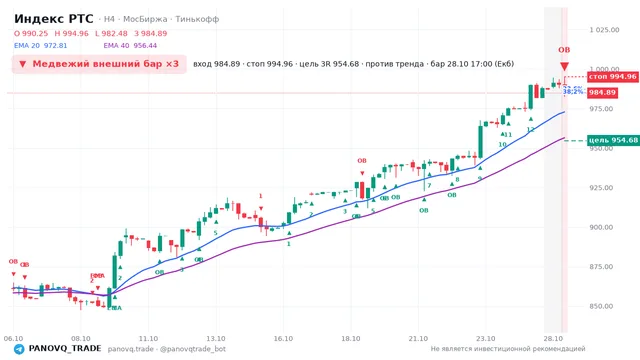
Task: Click the 'H 994.96' high value
Action: [71, 33]
